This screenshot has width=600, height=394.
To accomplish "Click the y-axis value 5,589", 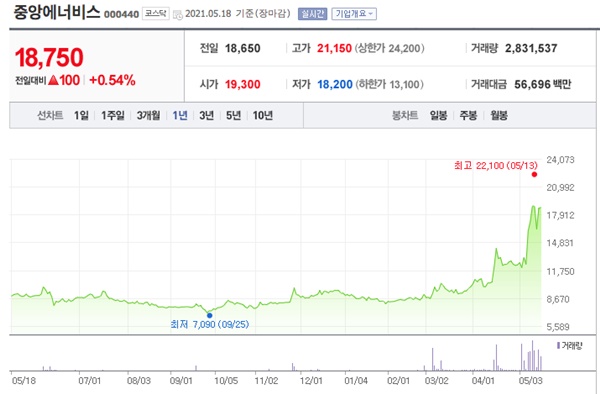I will [558, 327].
